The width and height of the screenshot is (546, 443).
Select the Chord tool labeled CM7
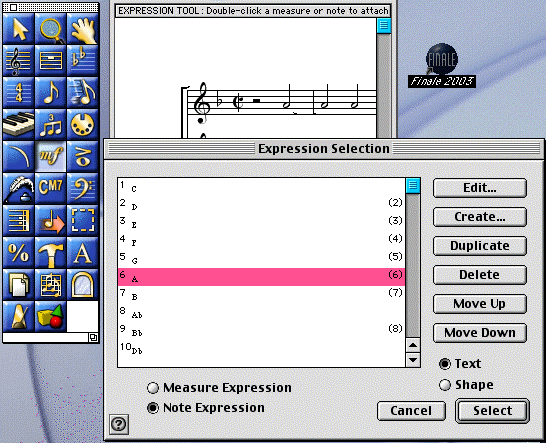click(x=50, y=188)
